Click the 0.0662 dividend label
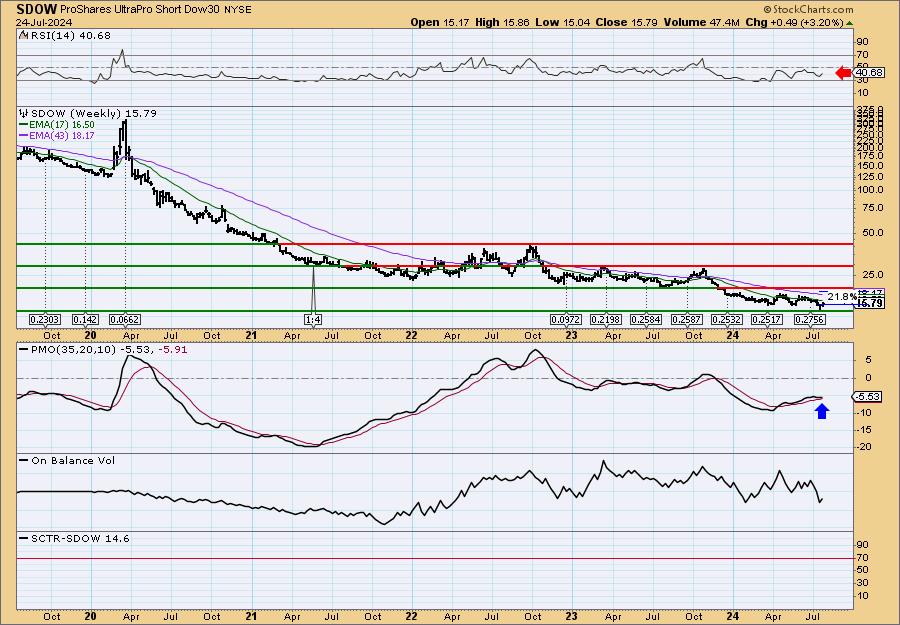 125,319
